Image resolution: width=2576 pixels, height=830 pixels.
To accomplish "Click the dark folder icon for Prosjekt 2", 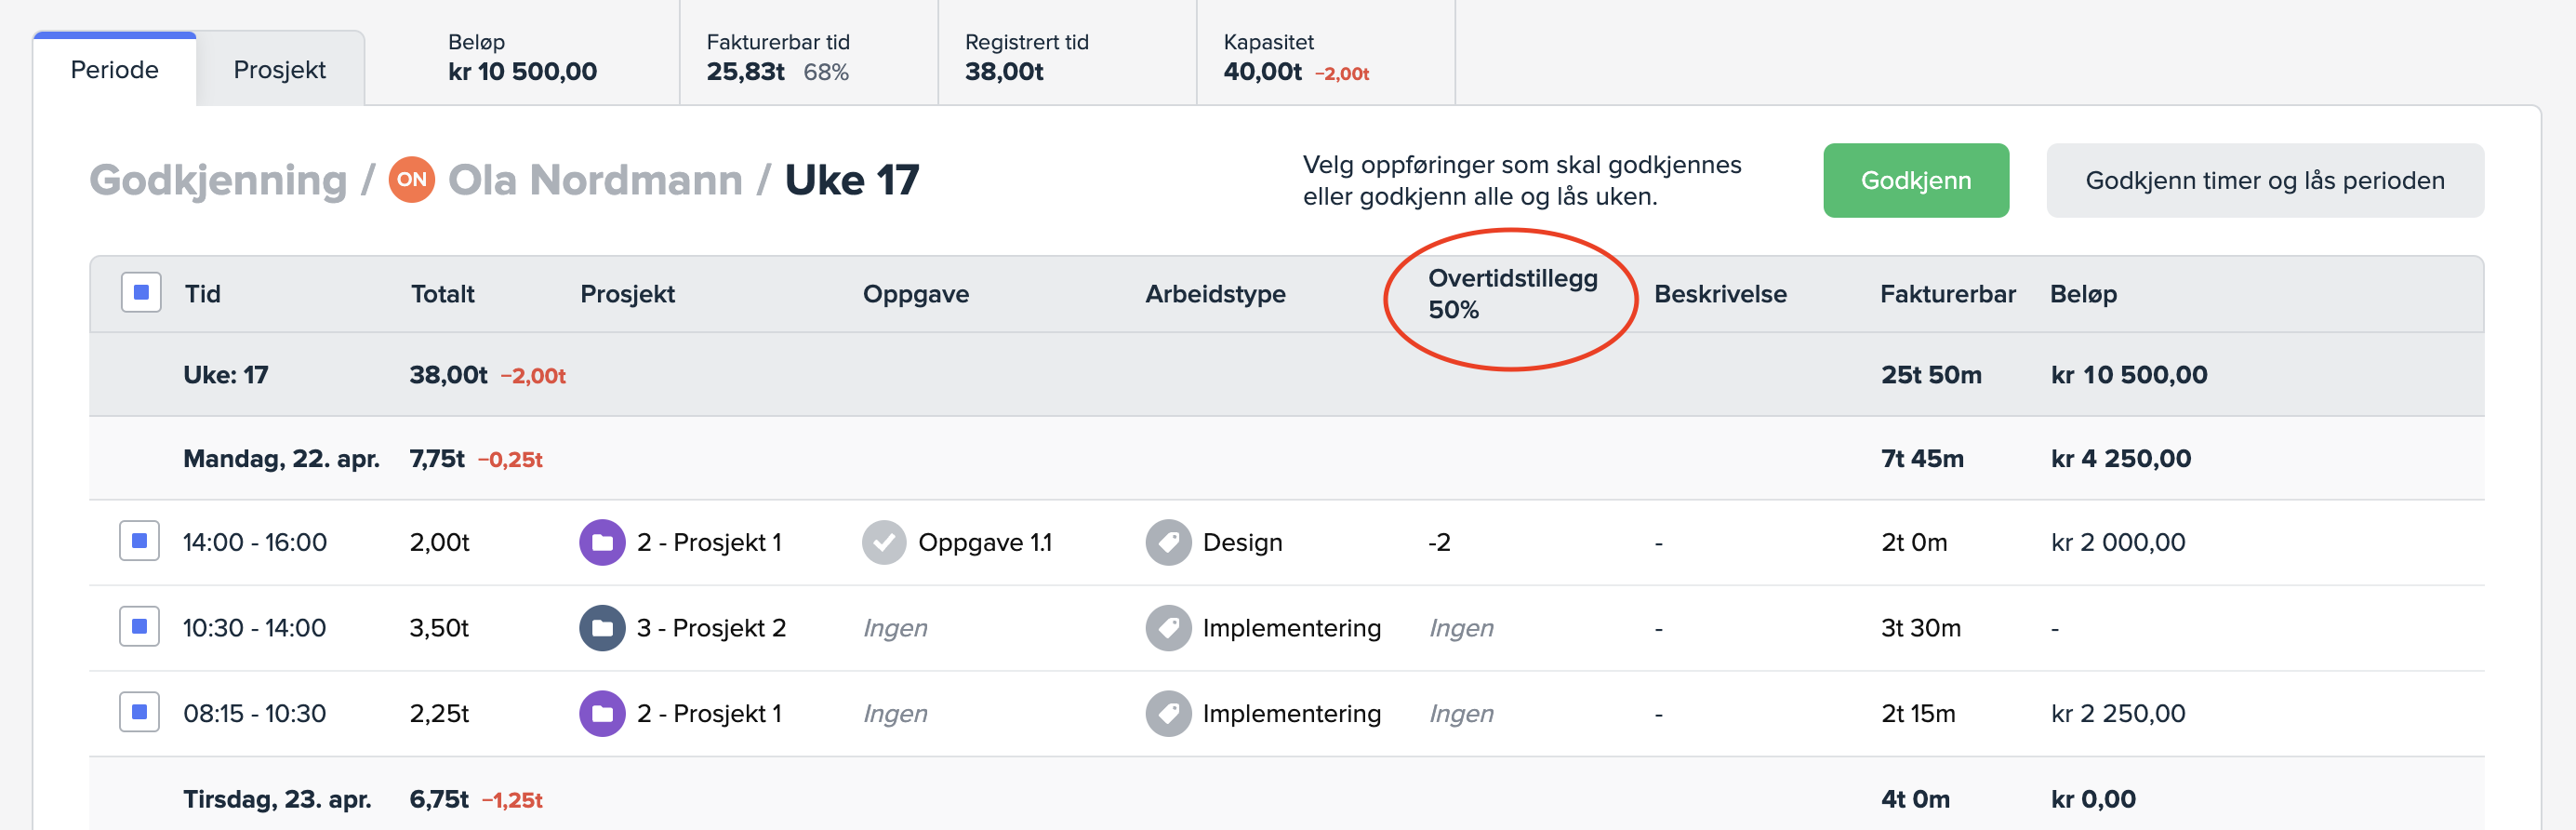I will (x=602, y=628).
